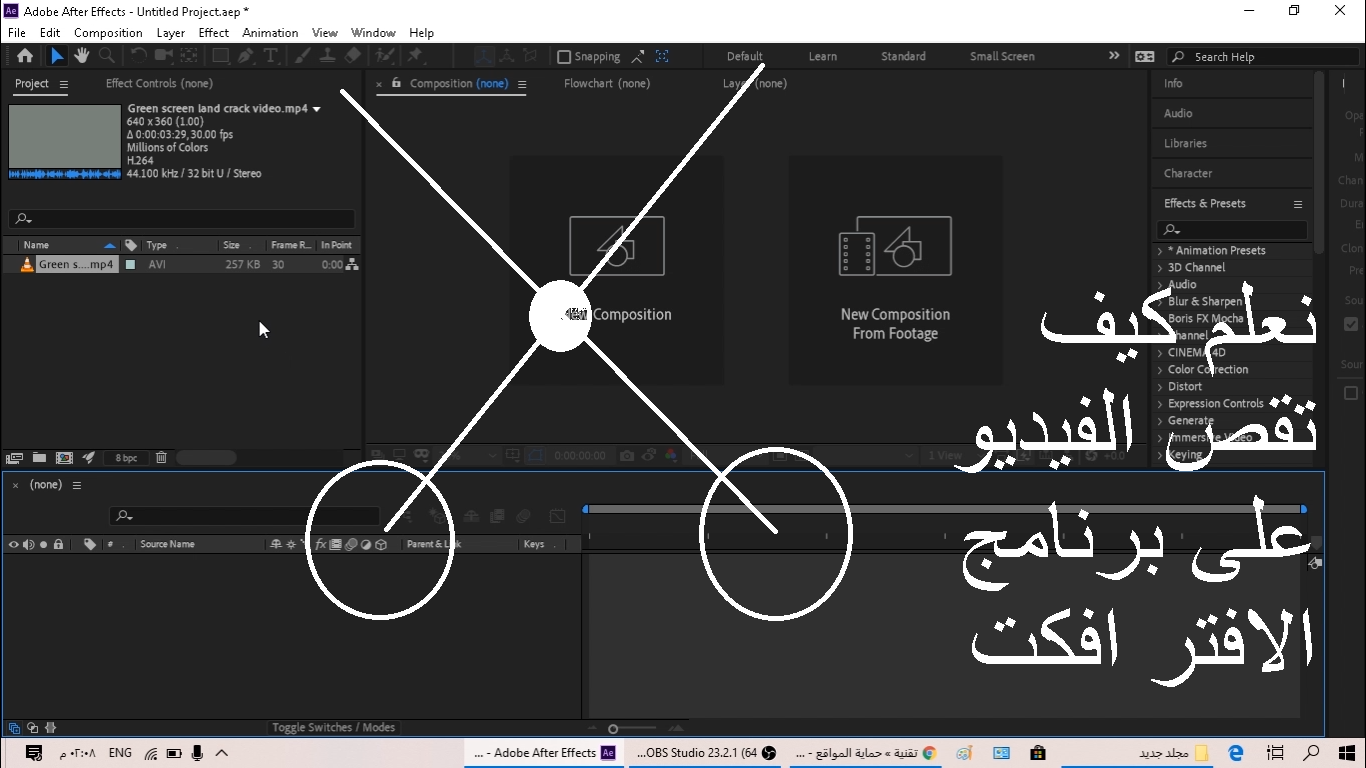Toggle the video eye column switch in timeline
The width and height of the screenshot is (1366, 768).
pyautogui.click(x=13, y=545)
